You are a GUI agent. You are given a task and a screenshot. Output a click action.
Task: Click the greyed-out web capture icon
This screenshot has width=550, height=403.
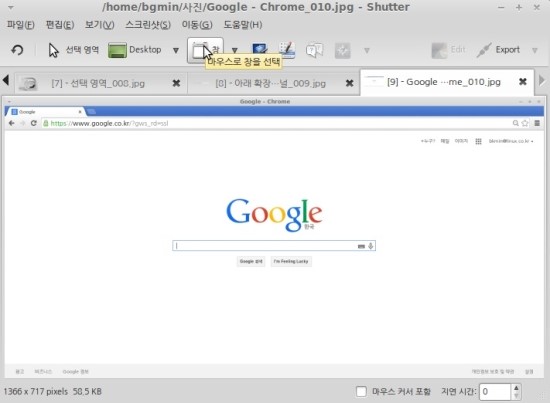pos(342,51)
